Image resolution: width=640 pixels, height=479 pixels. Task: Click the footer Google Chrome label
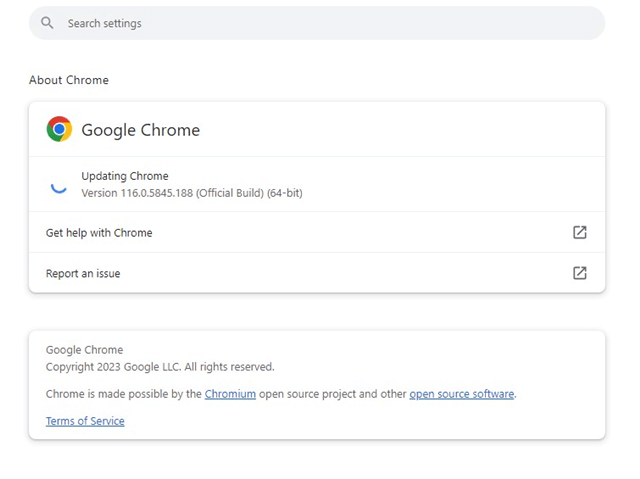click(x=84, y=350)
